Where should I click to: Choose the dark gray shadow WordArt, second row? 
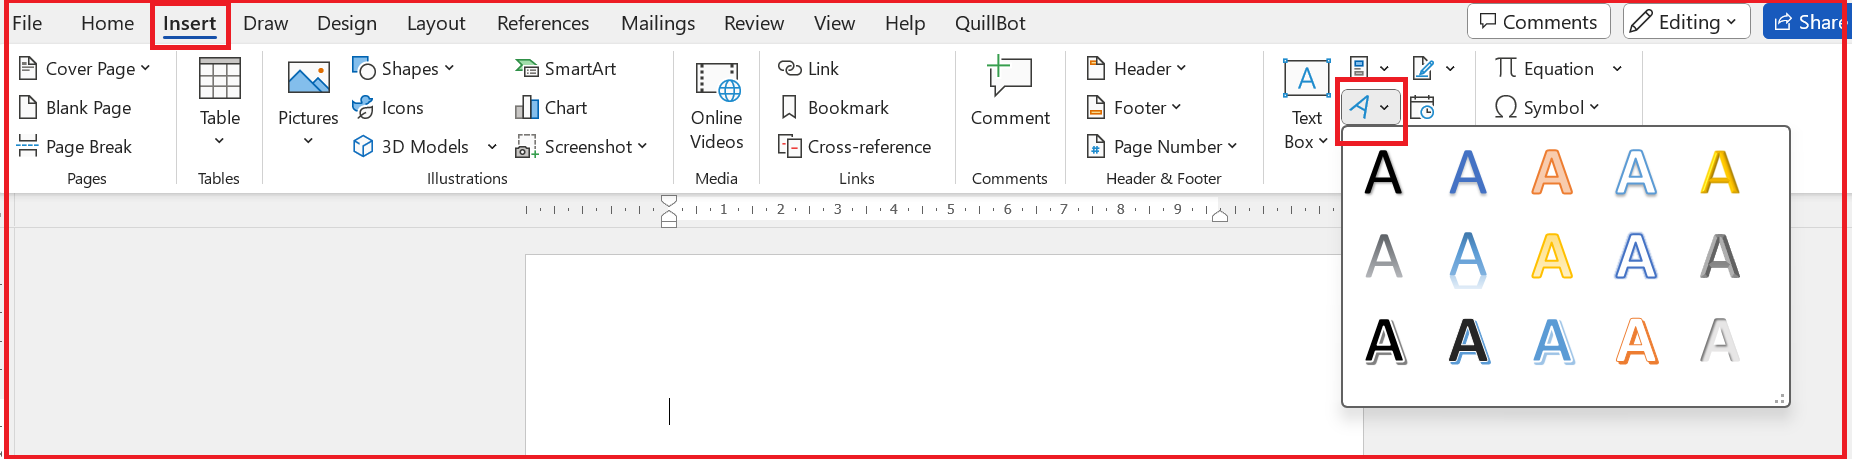coord(1720,256)
